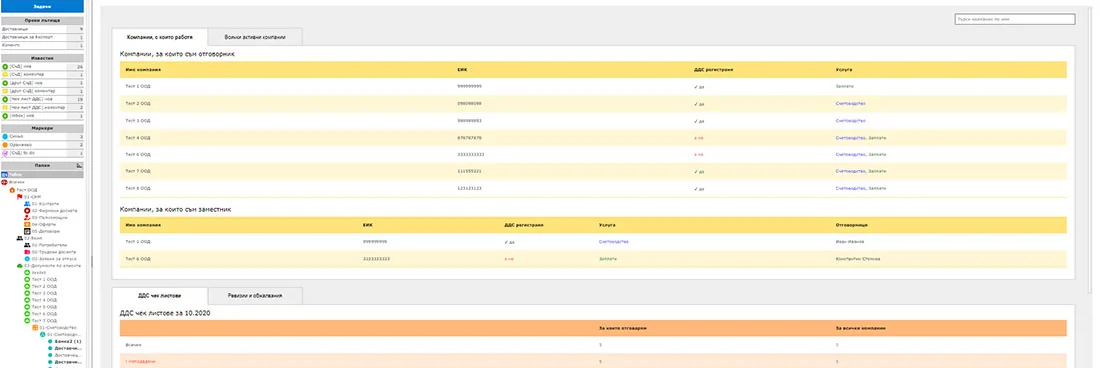
Task: Click 'Компании, за които съм заместник' heading
Action: (176, 209)
